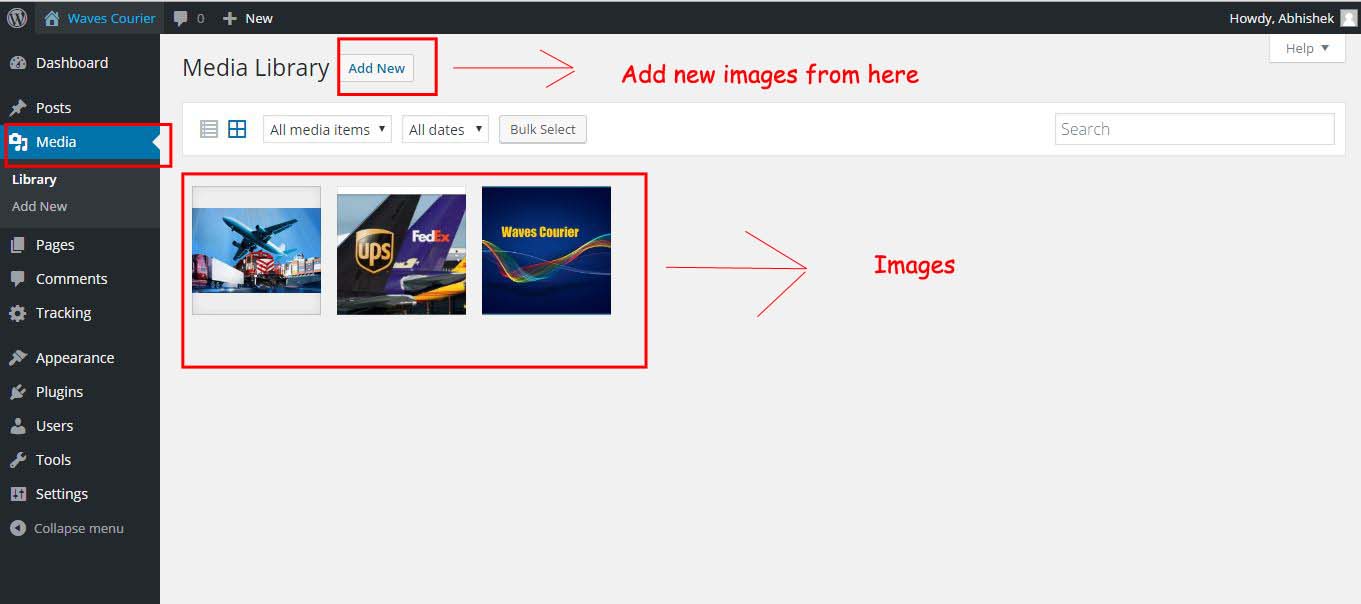Select the airplane and train thumbnail
The image size is (1361, 604).
pos(256,250)
